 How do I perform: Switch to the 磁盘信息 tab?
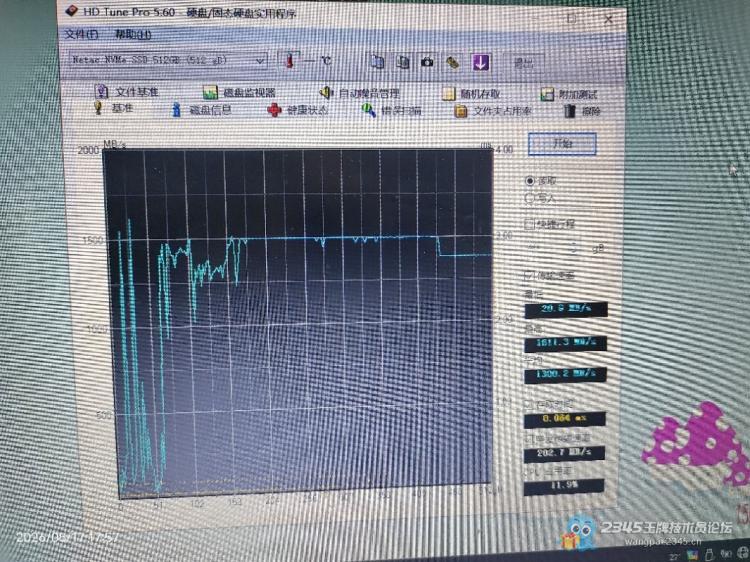201,110
